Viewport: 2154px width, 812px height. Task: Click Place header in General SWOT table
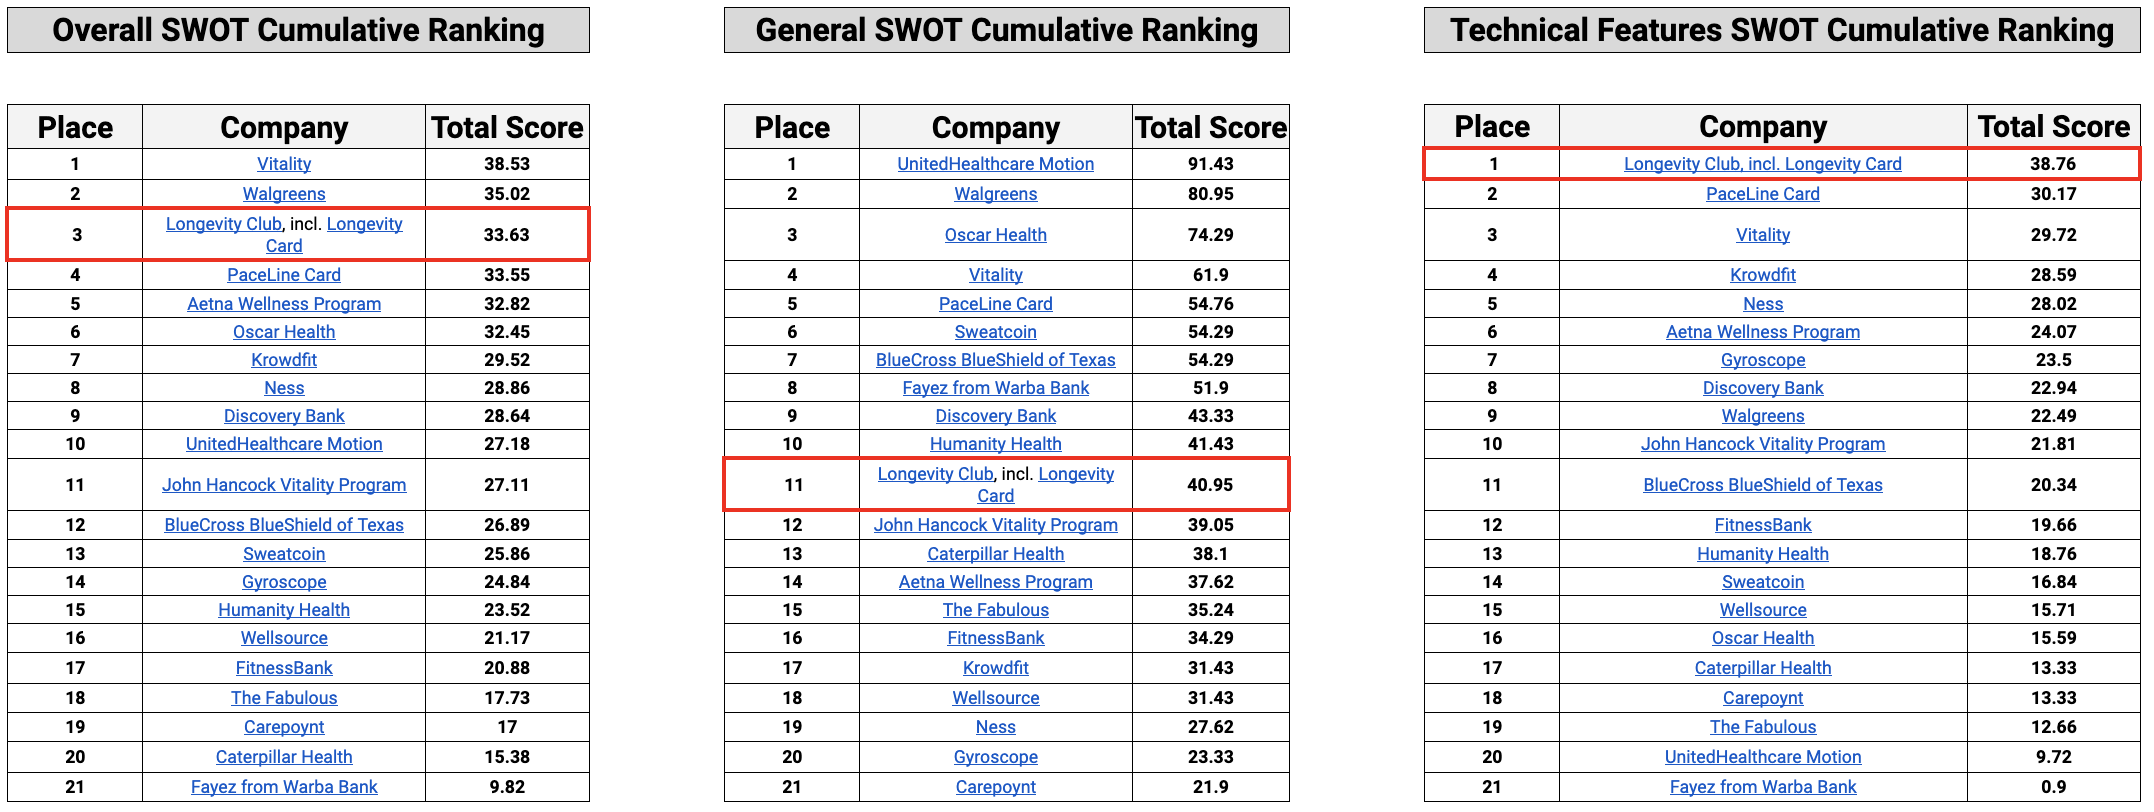point(792,128)
